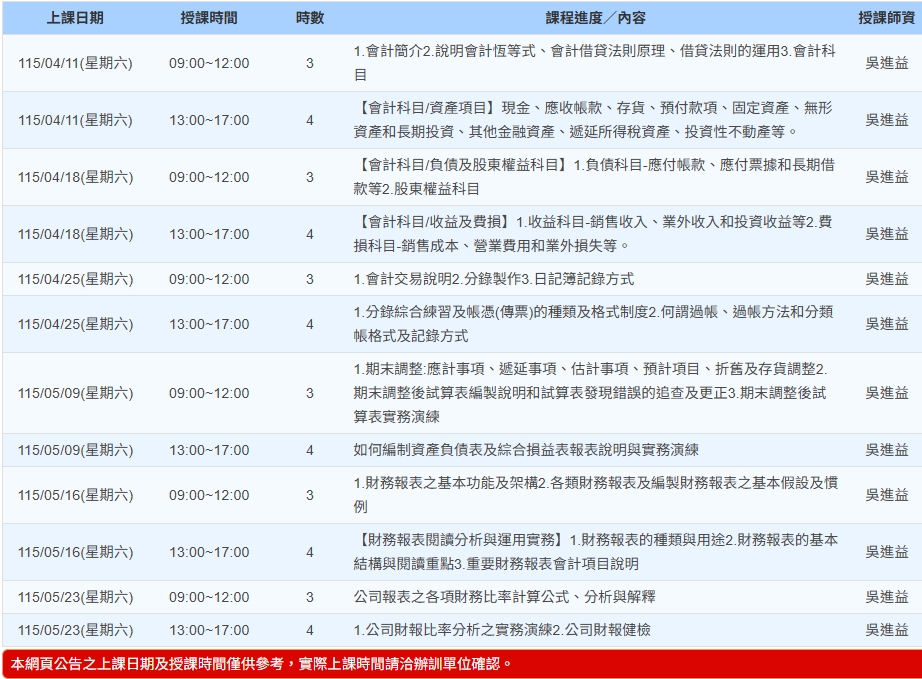Select the 如何編制資產負債表 content row
922x679 pixels.
point(526,450)
